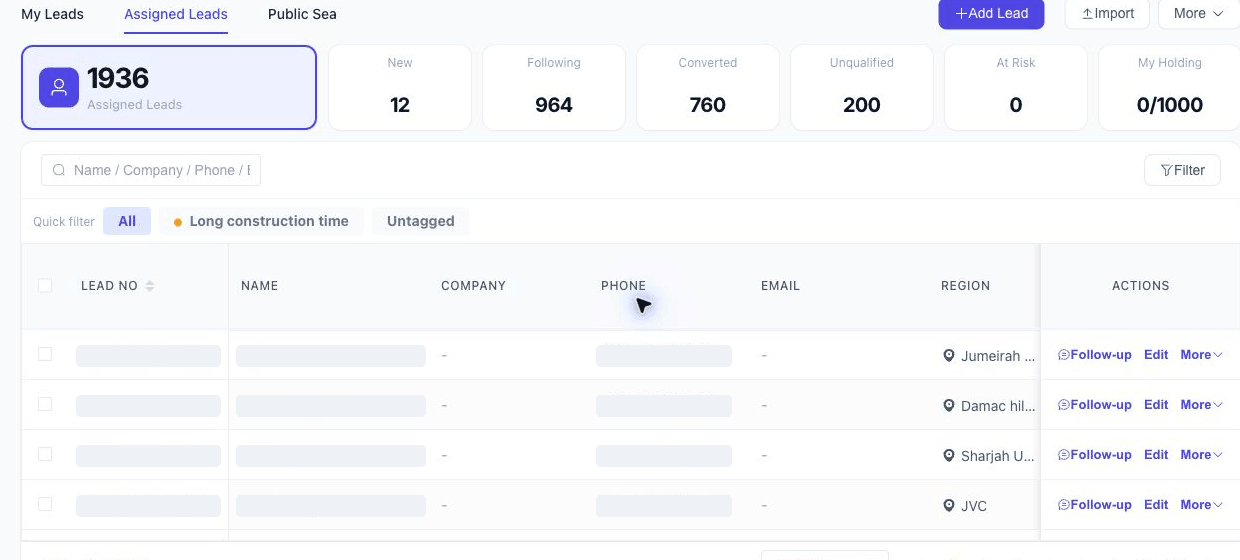
Task: Click the Lead No sort arrows
Action: [150, 286]
